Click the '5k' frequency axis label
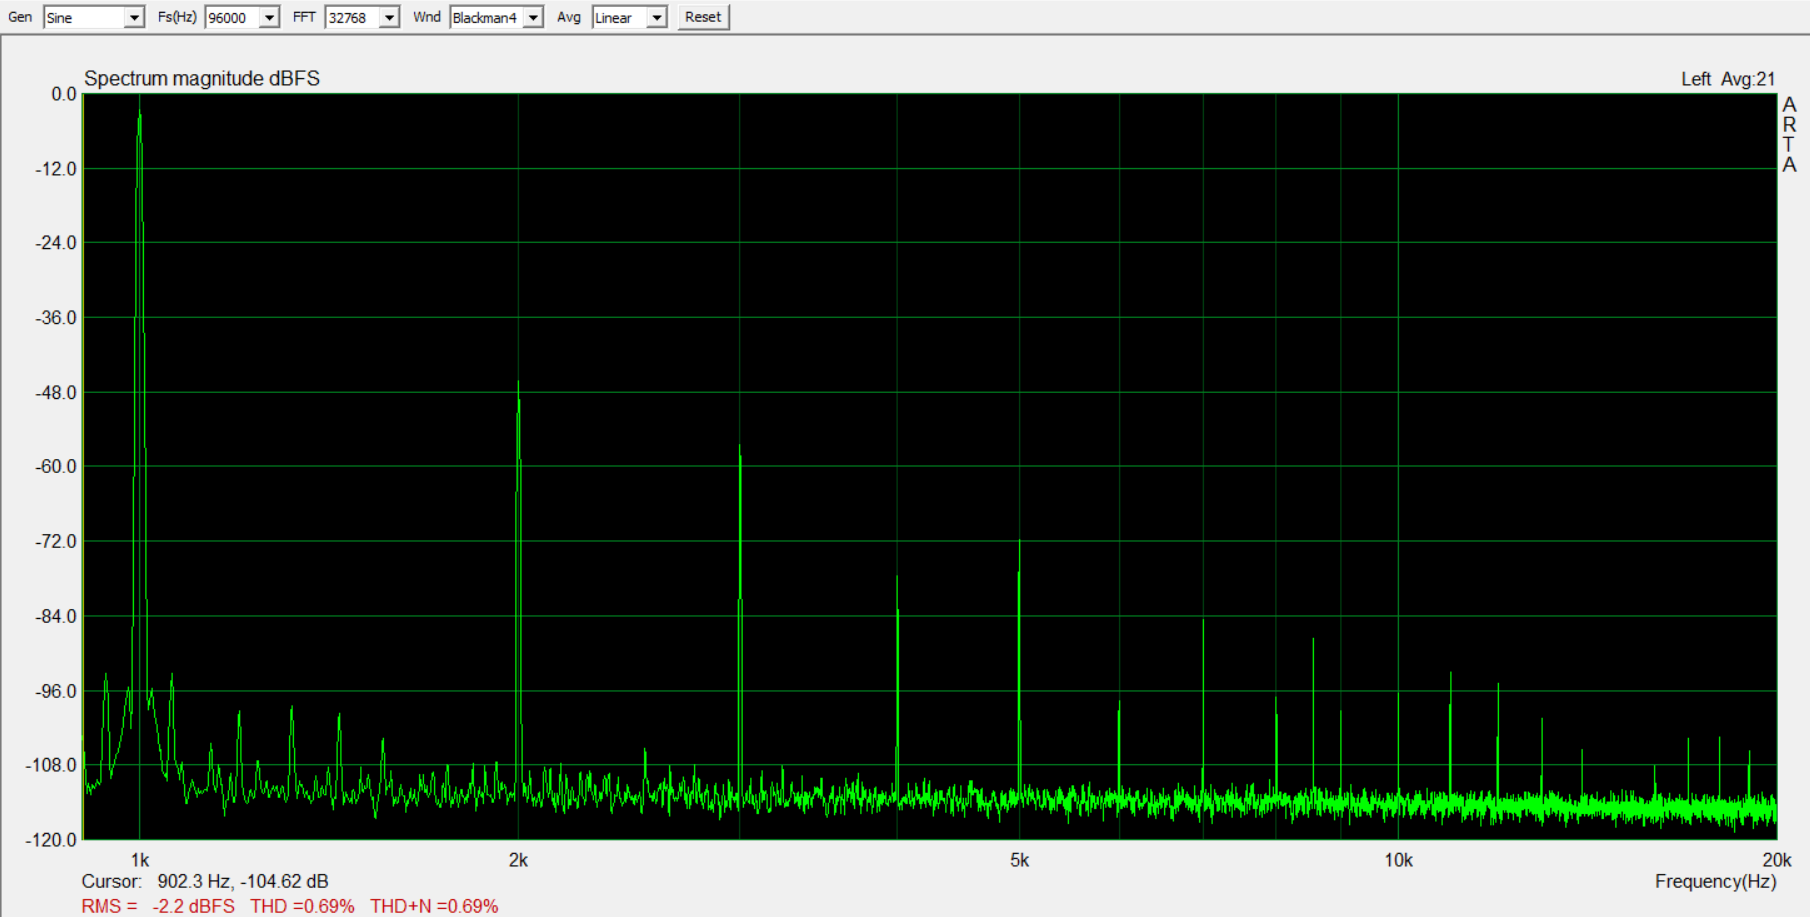Viewport: 1810px width, 917px height. tap(1019, 860)
